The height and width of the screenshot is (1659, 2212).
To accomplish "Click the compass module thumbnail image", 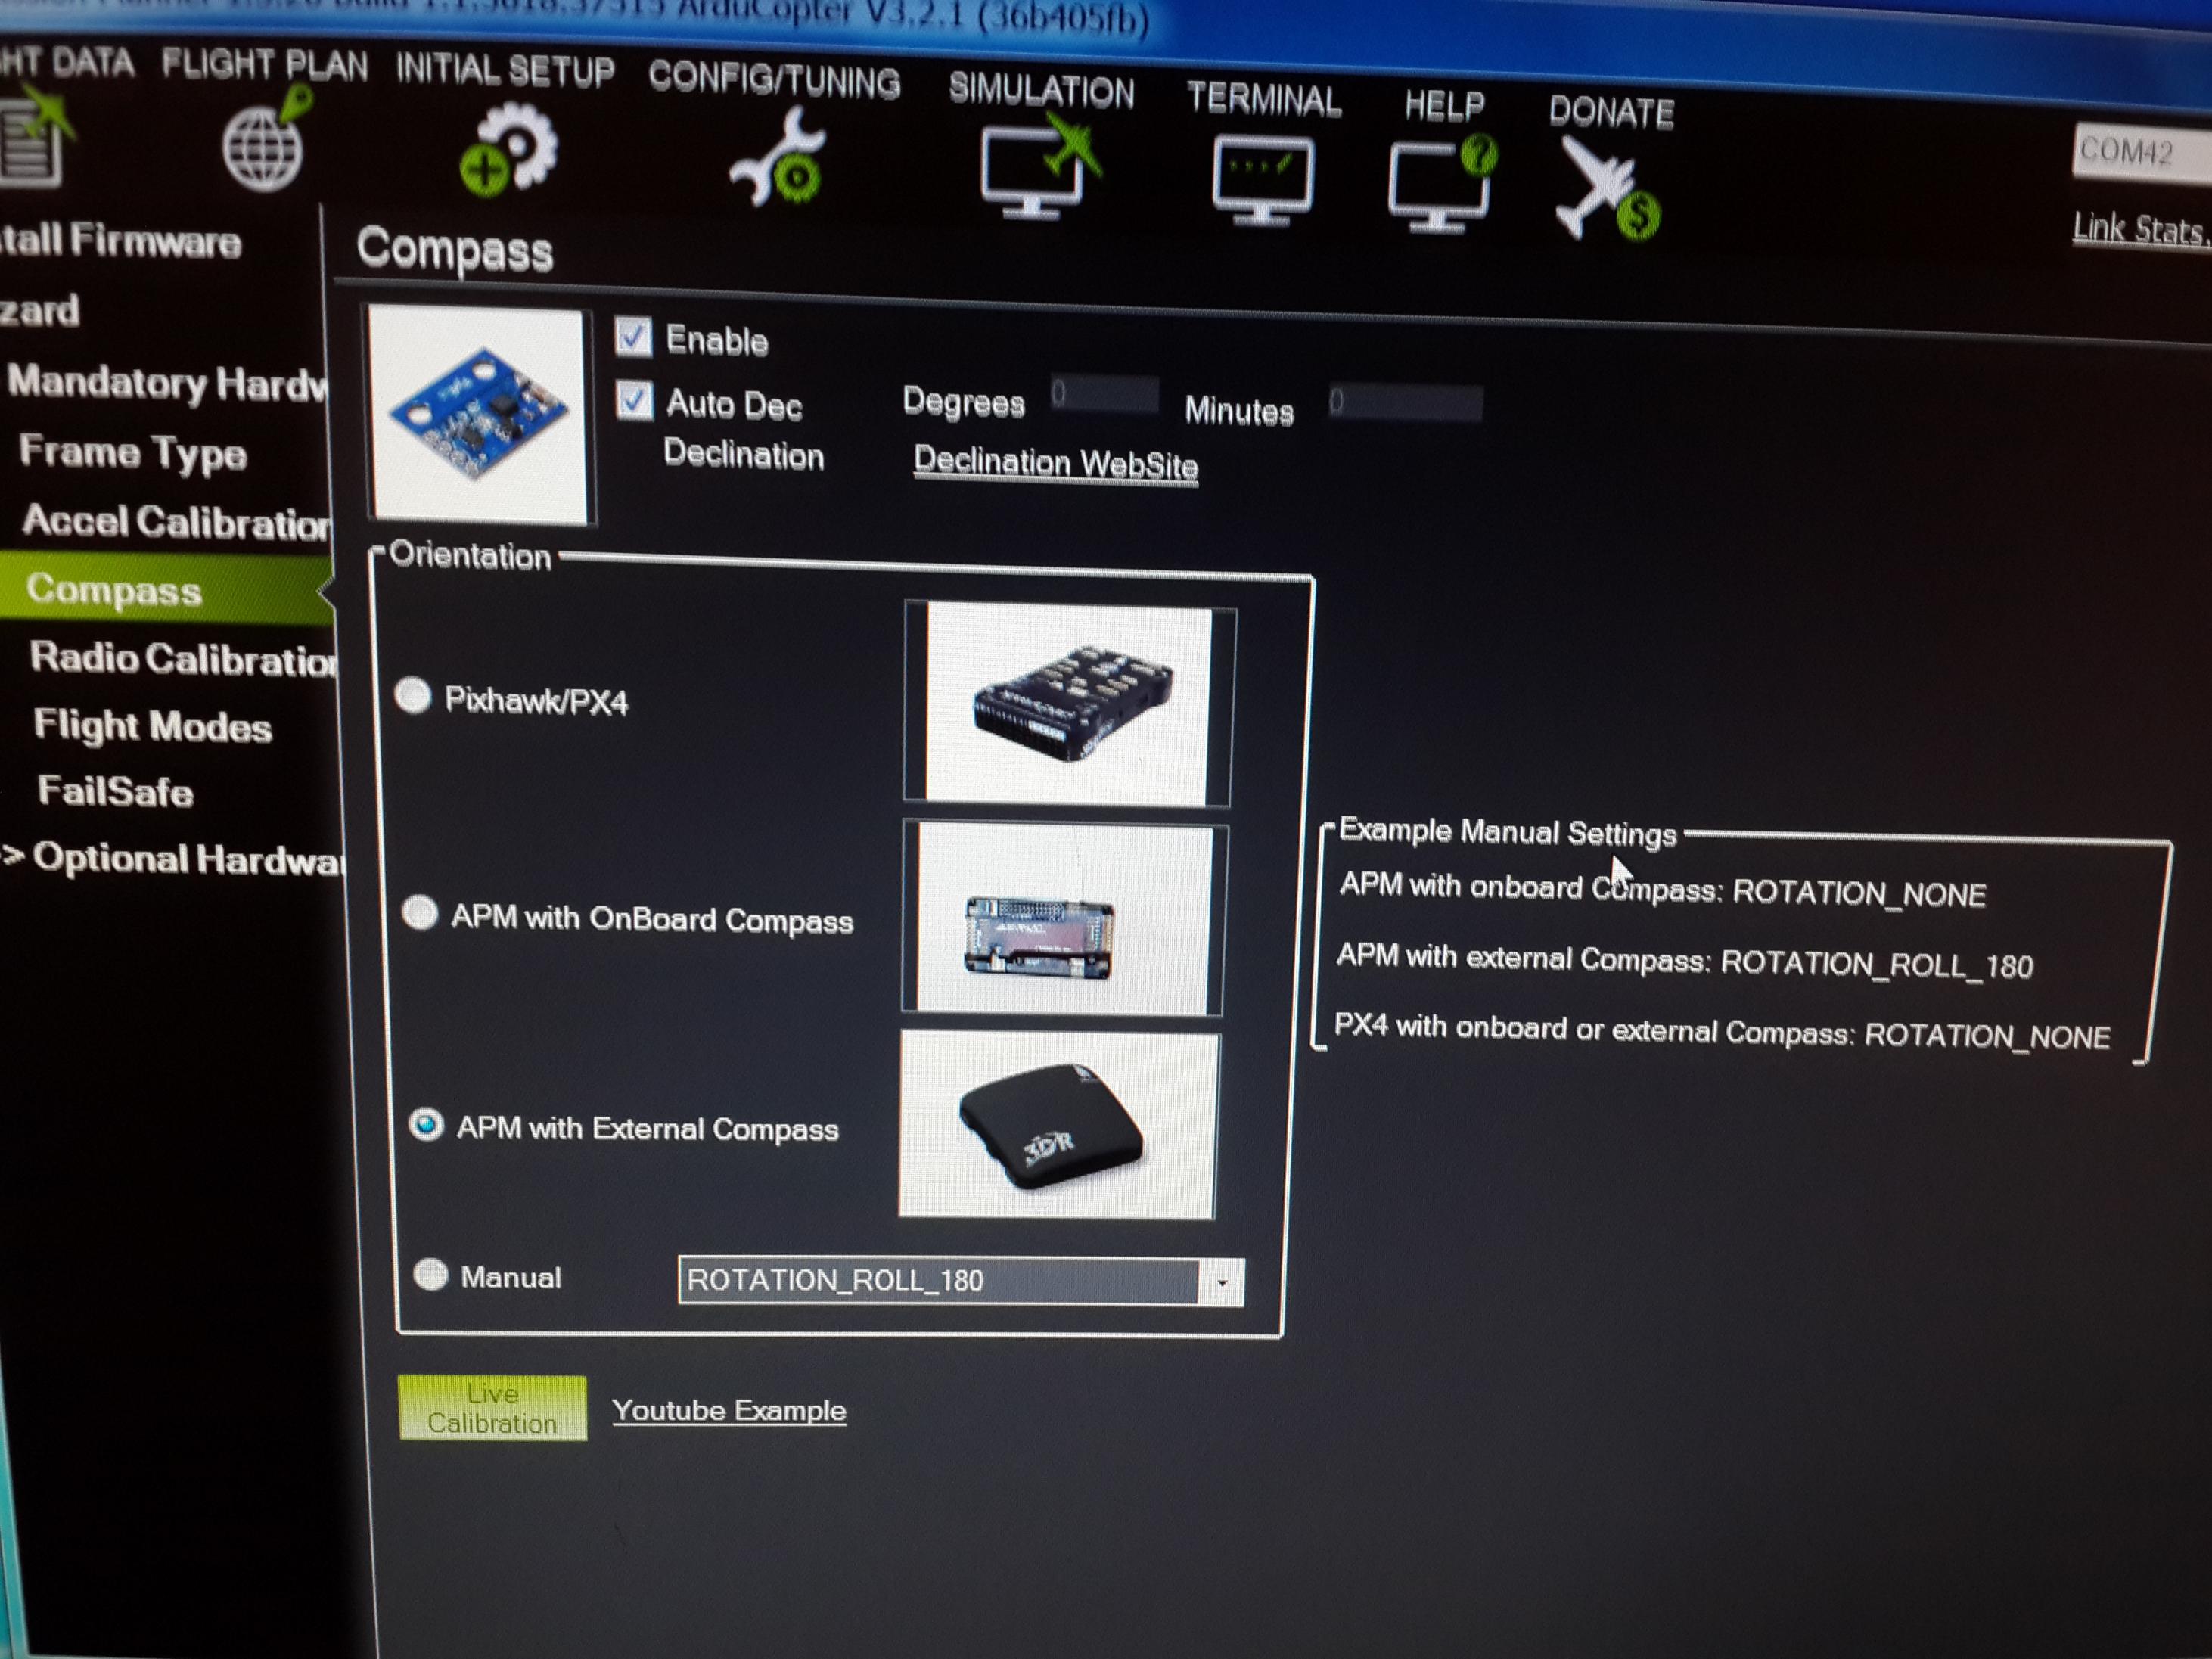I will pyautogui.click(x=480, y=414).
